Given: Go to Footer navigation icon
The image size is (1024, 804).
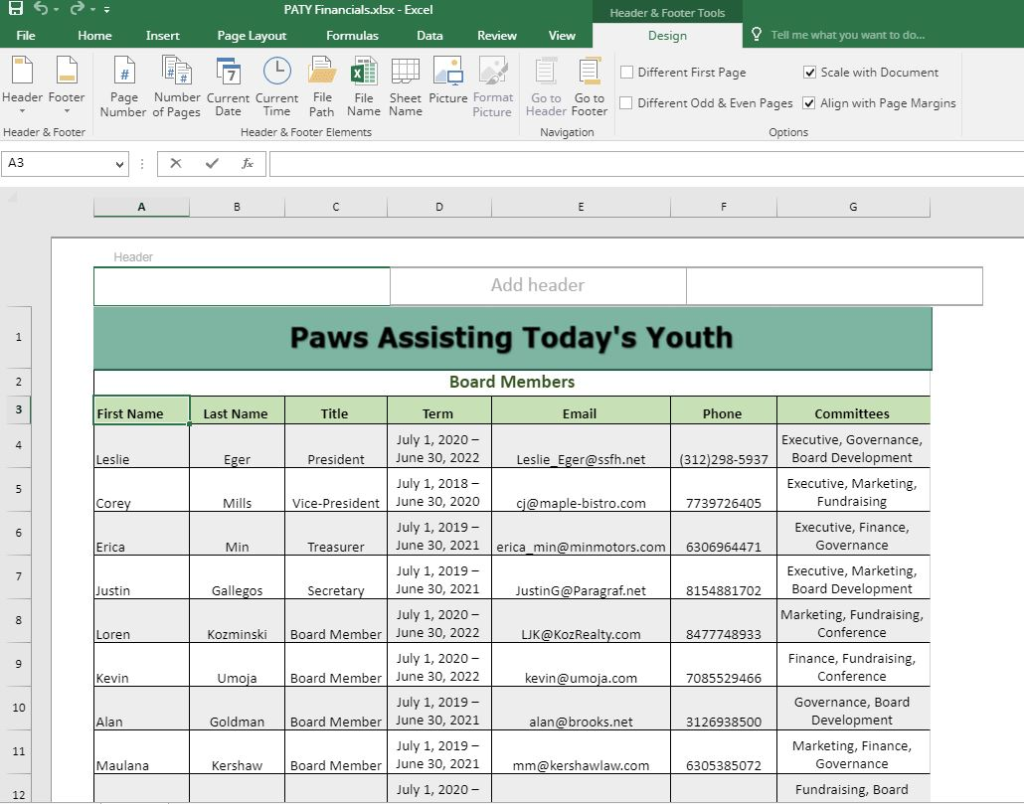Looking at the screenshot, I should click(x=590, y=86).
